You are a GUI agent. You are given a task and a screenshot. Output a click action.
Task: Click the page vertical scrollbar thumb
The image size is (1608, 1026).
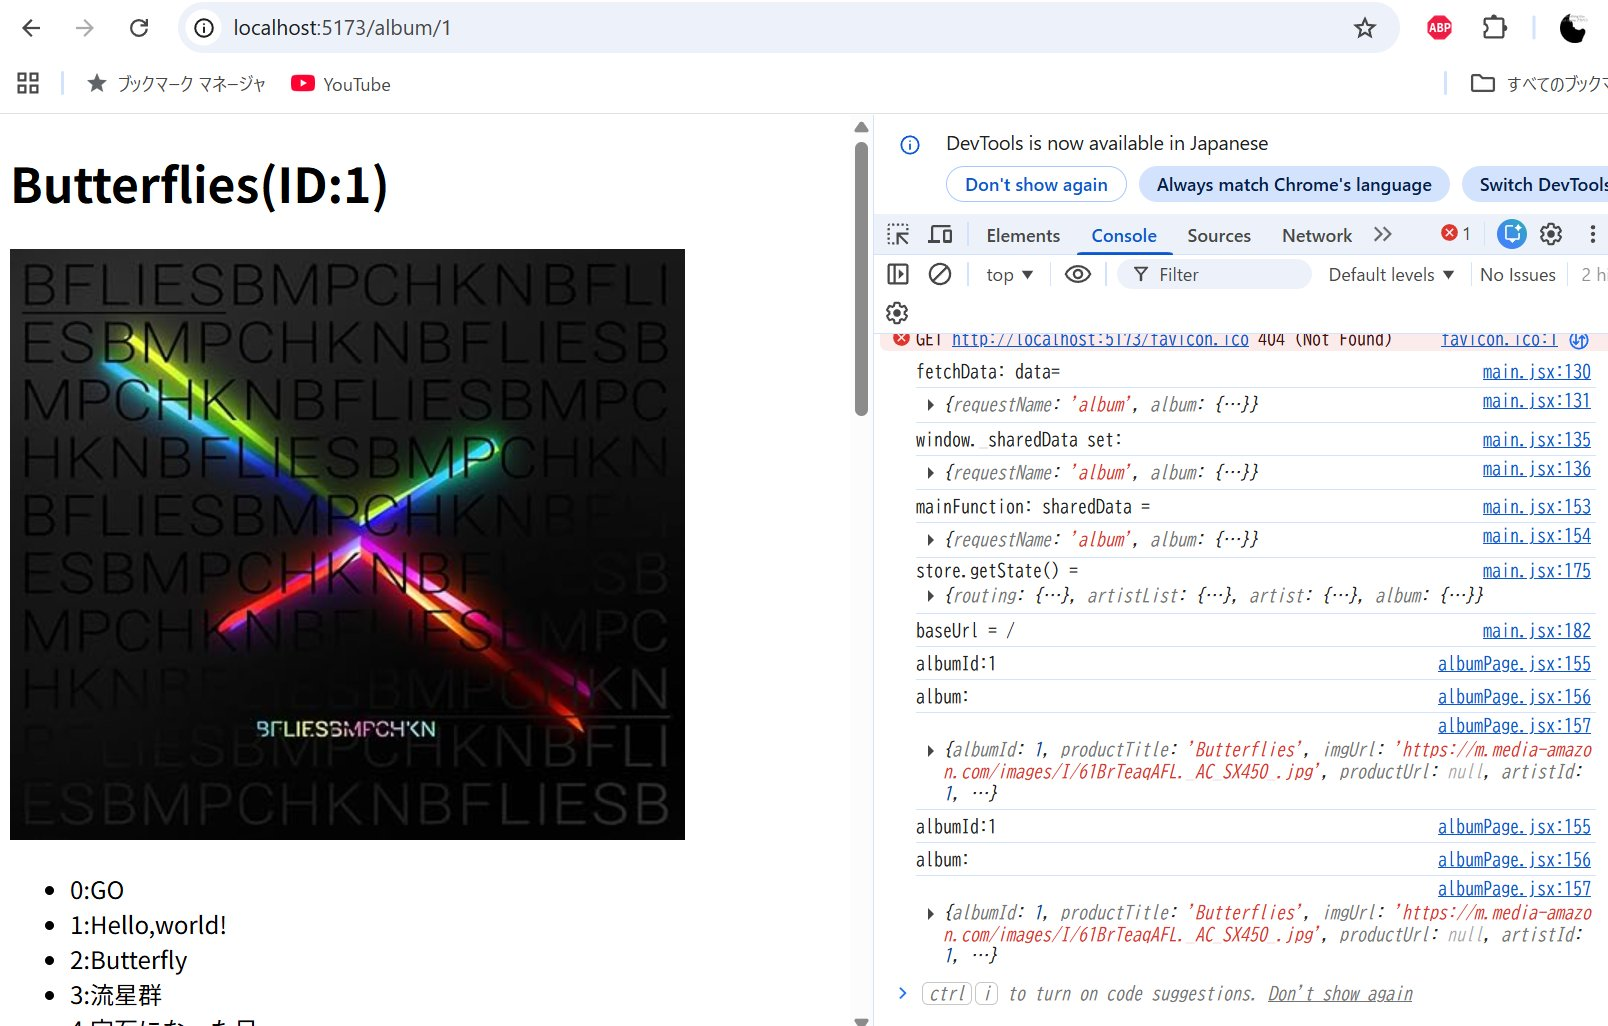pyautogui.click(x=861, y=278)
